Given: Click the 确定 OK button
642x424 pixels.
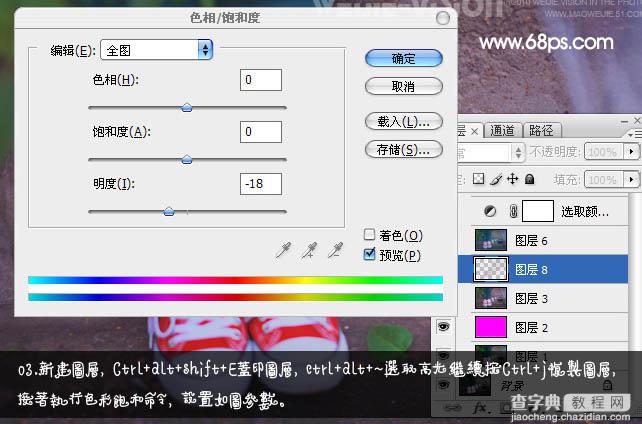Looking at the screenshot, I should (403, 59).
